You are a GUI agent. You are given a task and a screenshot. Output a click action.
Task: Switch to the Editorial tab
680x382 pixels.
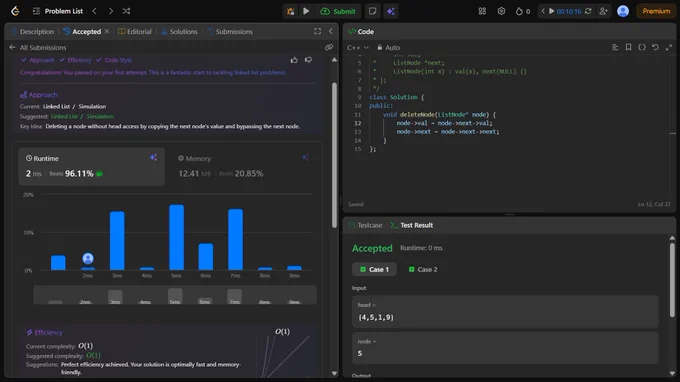135,32
